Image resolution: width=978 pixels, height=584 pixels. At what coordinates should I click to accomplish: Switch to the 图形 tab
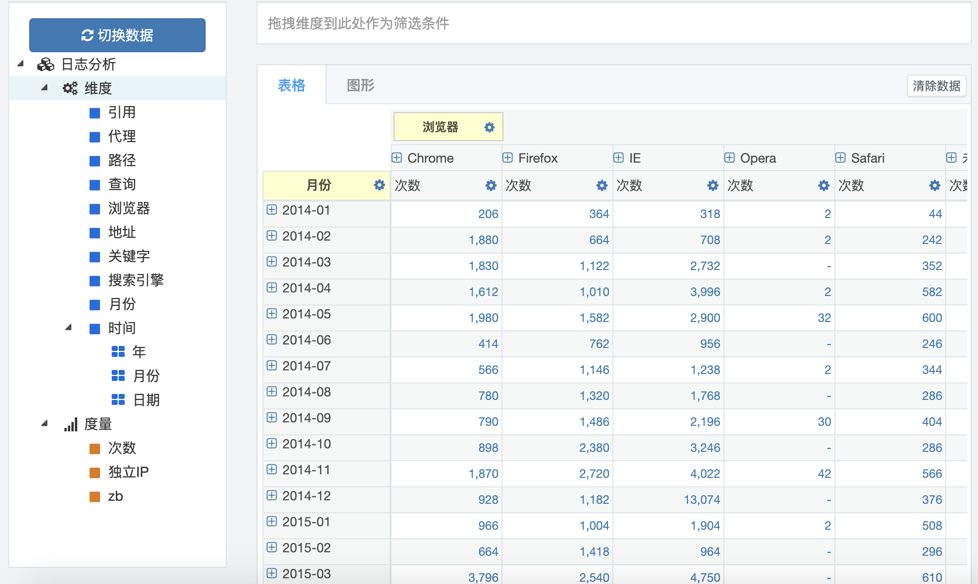click(360, 86)
